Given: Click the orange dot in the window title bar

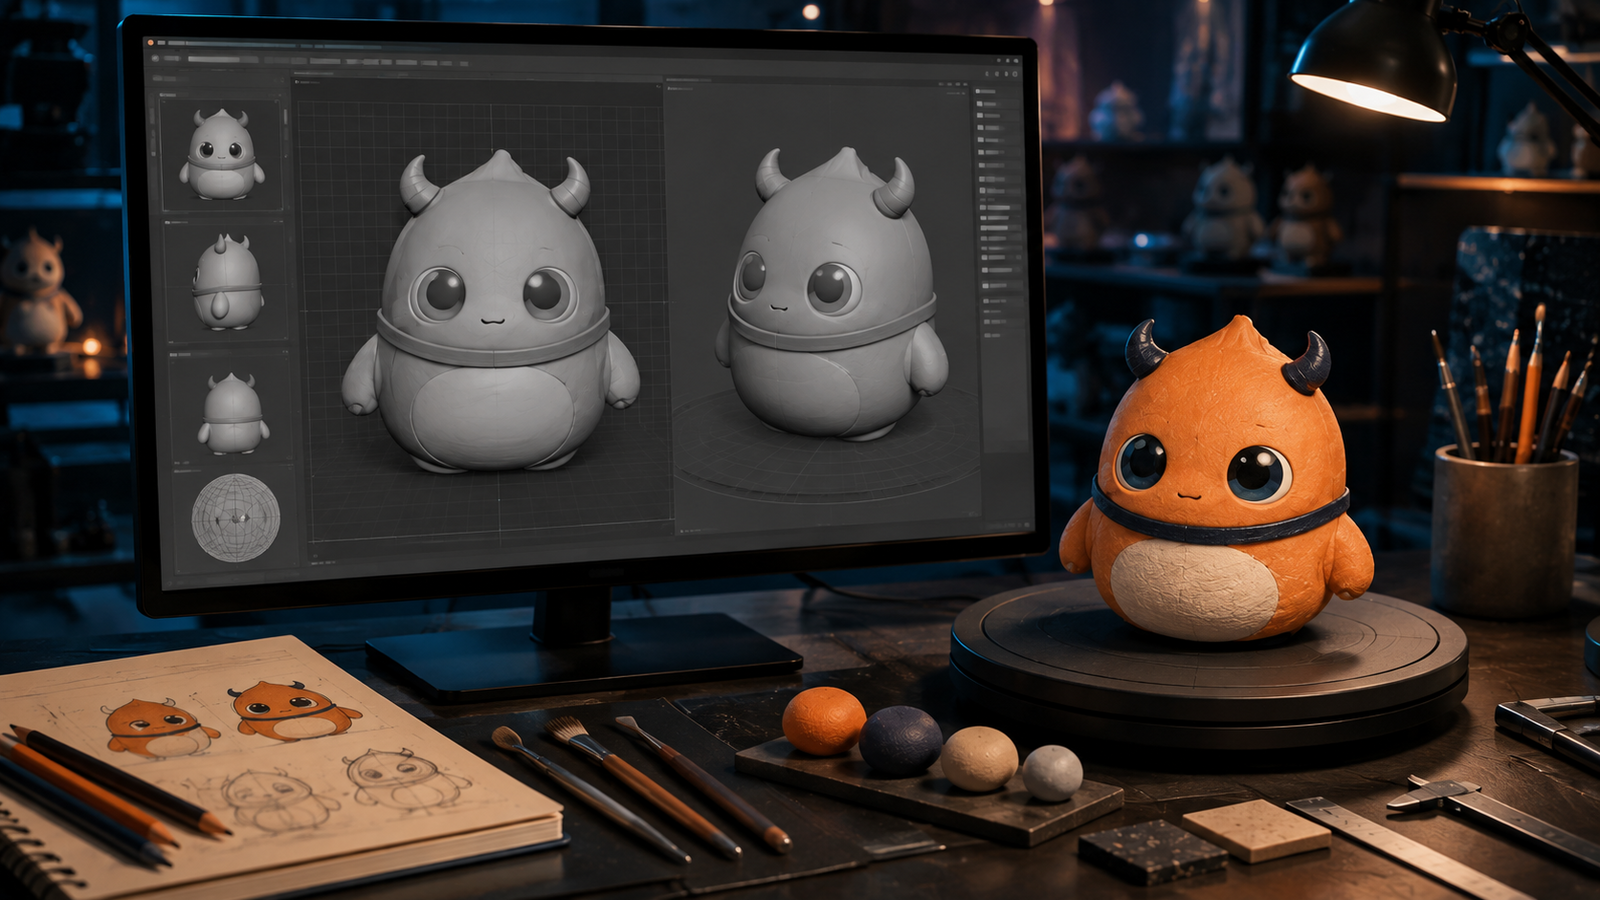Looking at the screenshot, I should pos(151,42).
